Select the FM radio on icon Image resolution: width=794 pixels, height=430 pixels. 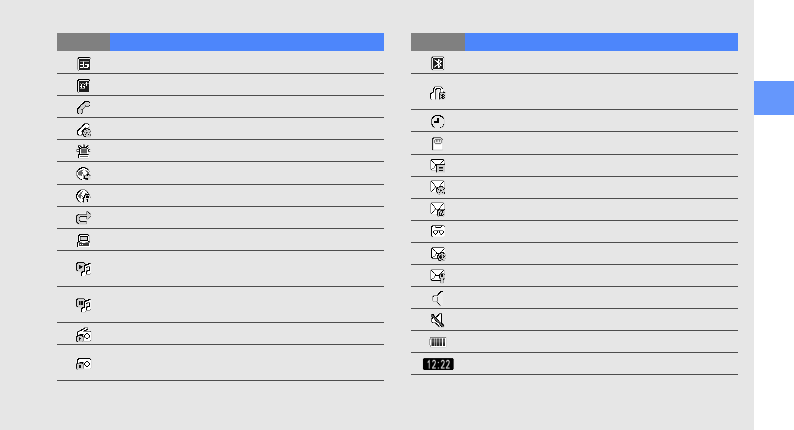84,334
